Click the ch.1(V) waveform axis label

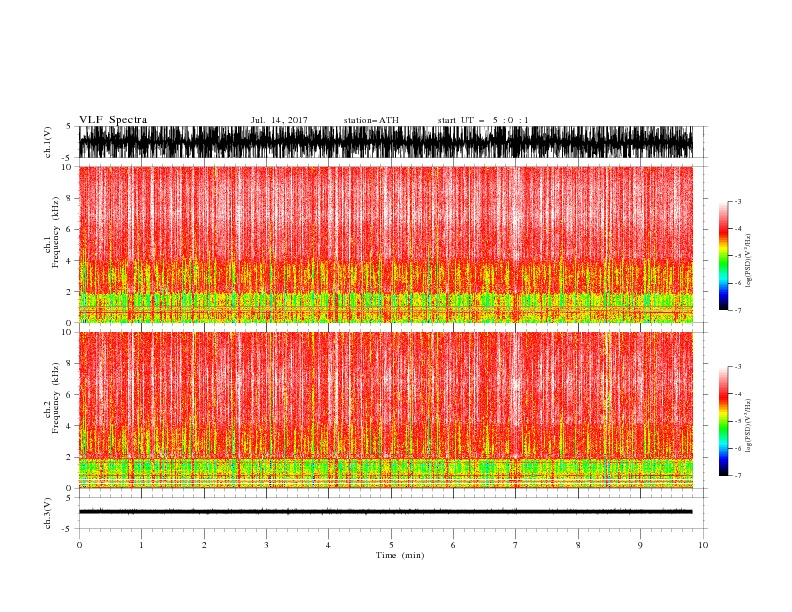coord(48,142)
